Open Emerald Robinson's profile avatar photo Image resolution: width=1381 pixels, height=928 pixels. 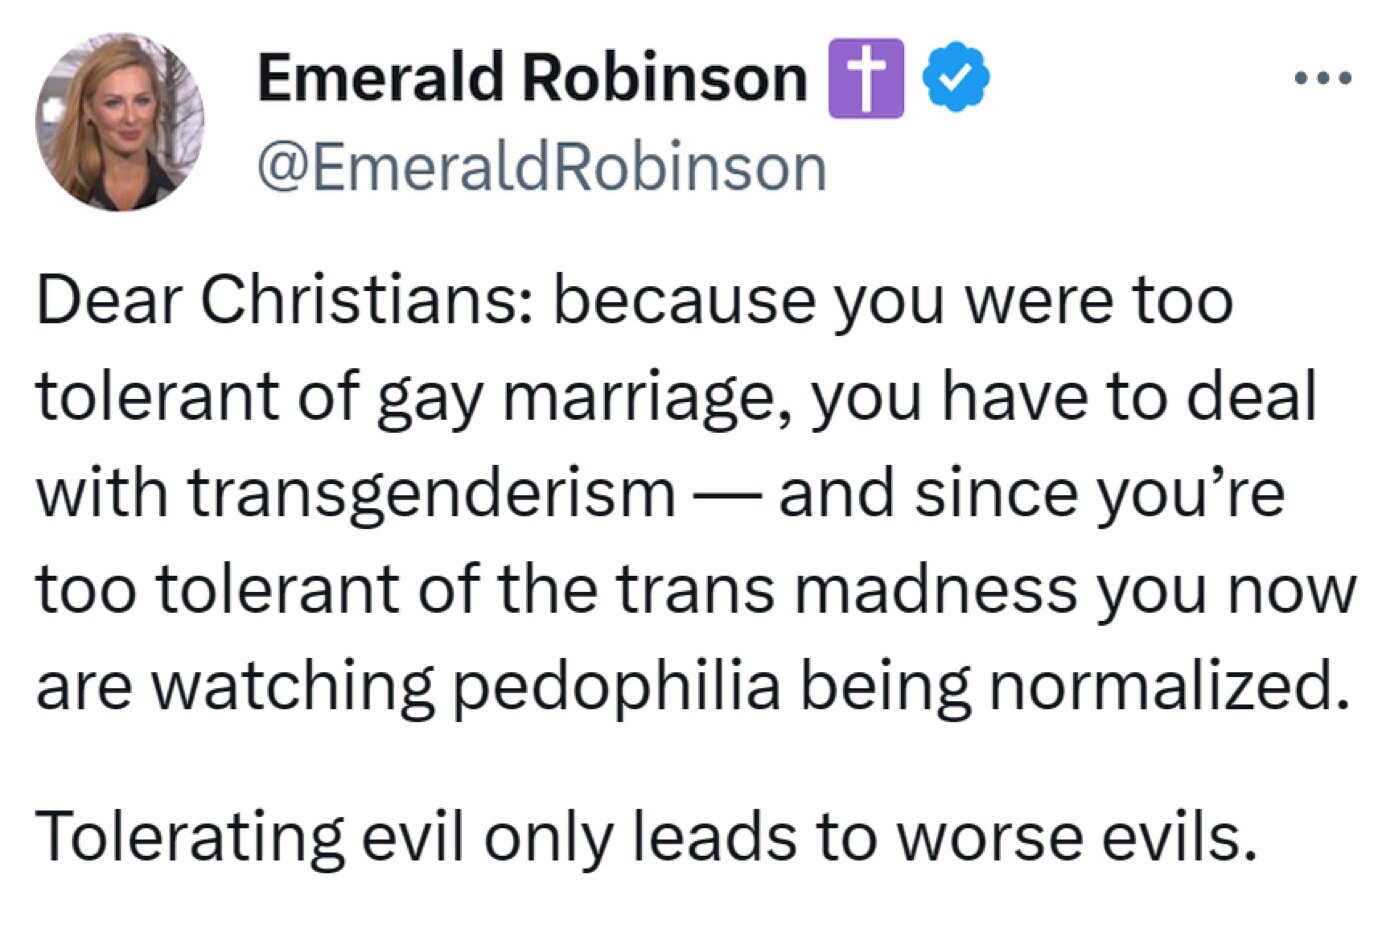click(120, 122)
